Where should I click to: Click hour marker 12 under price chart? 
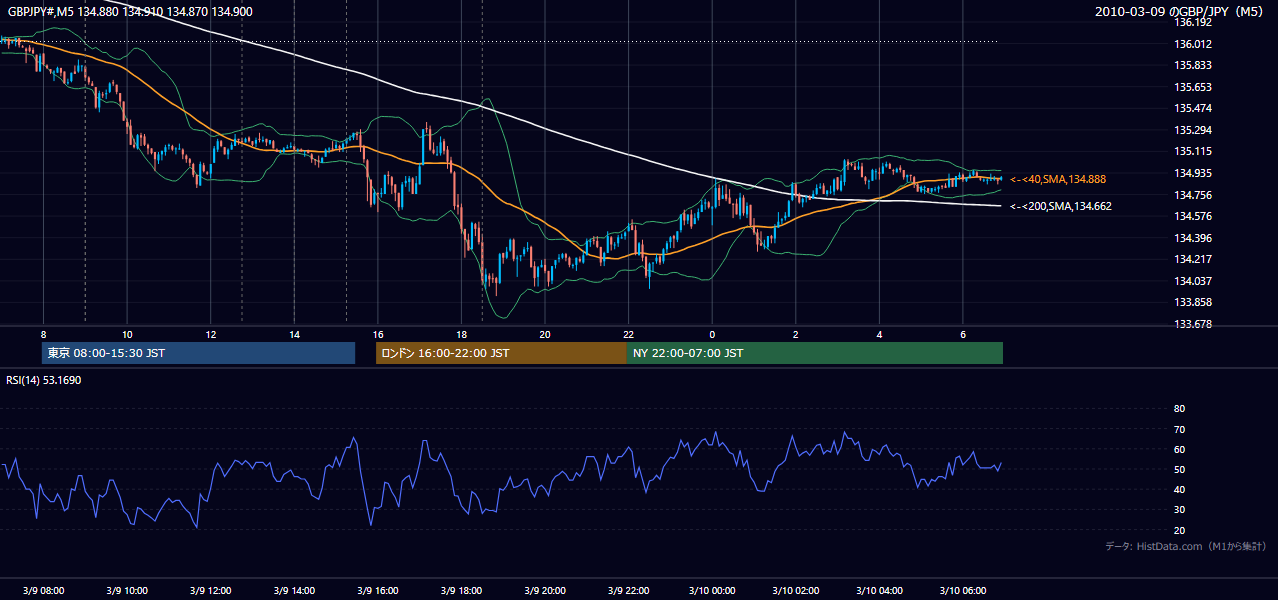coord(210,334)
